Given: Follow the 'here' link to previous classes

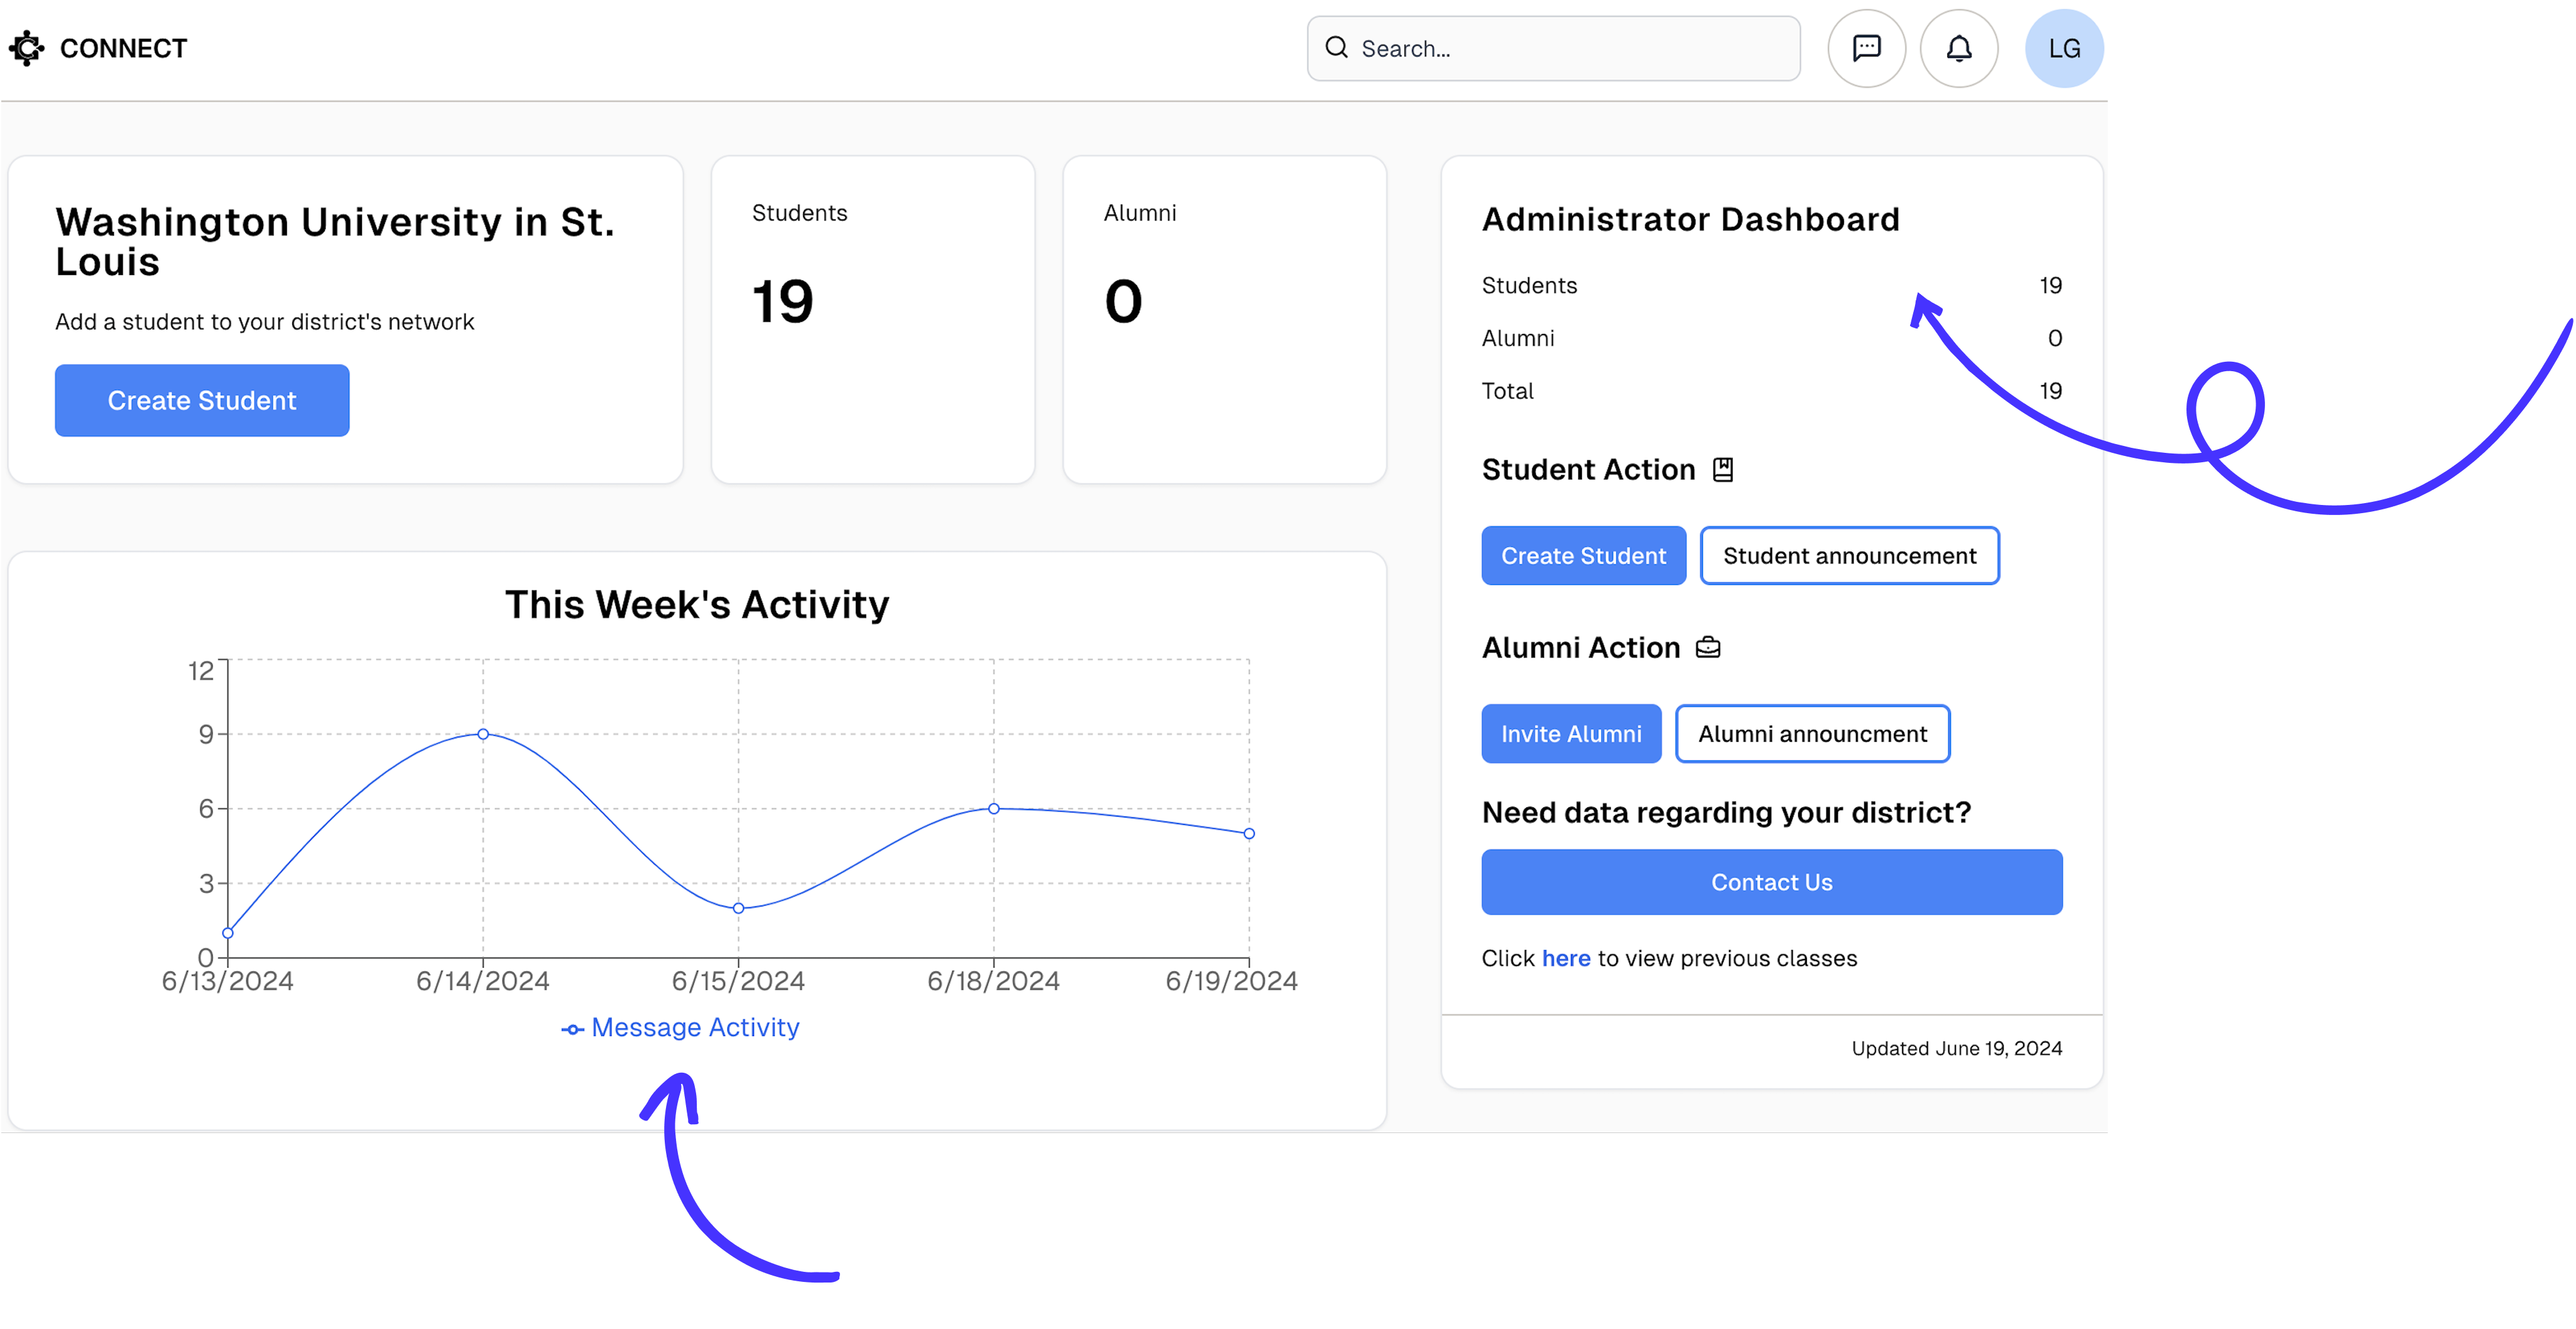Looking at the screenshot, I should tap(1565, 958).
